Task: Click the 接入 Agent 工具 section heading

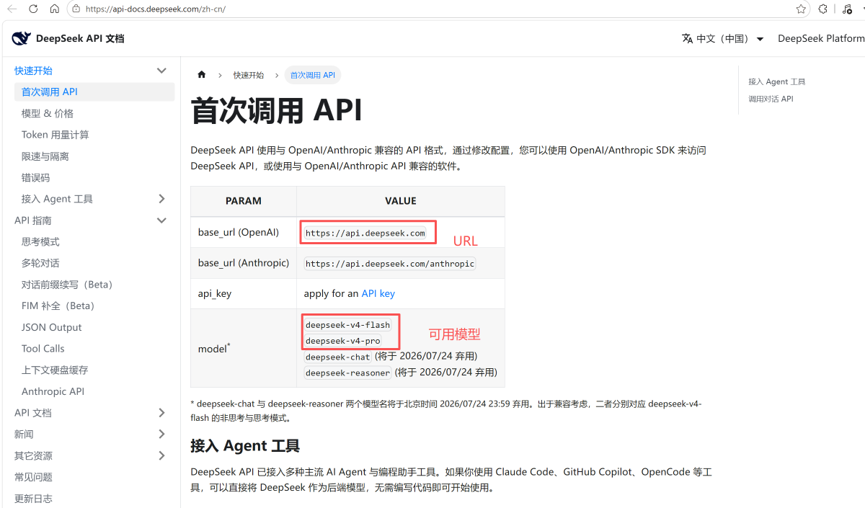Action: click(245, 446)
